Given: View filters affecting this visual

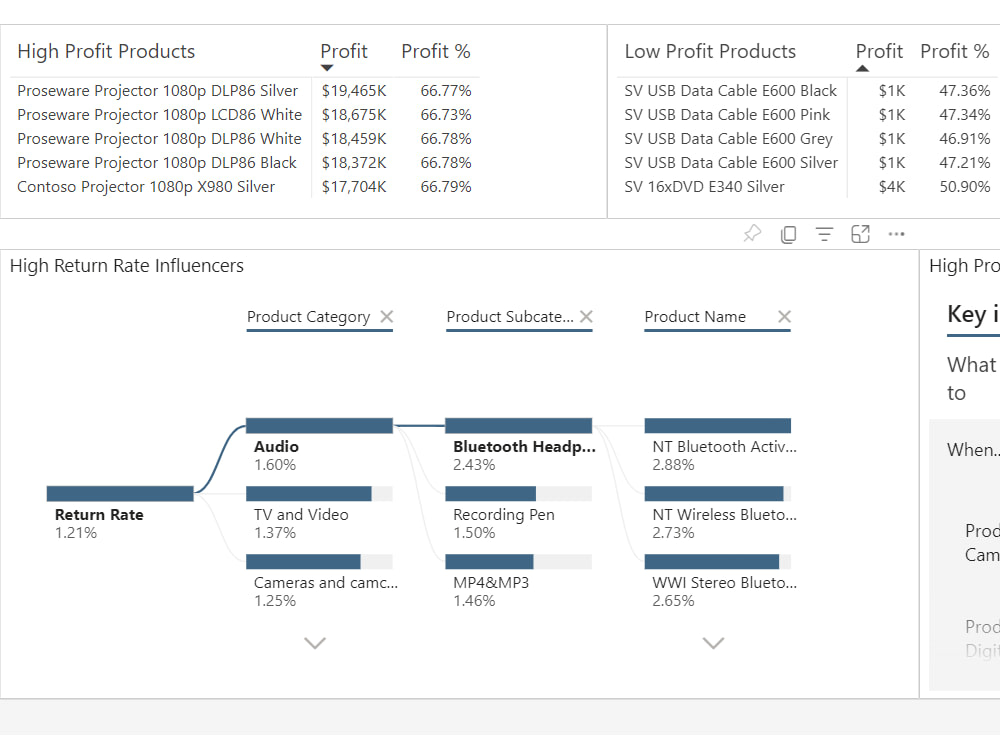Looking at the screenshot, I should (x=824, y=233).
